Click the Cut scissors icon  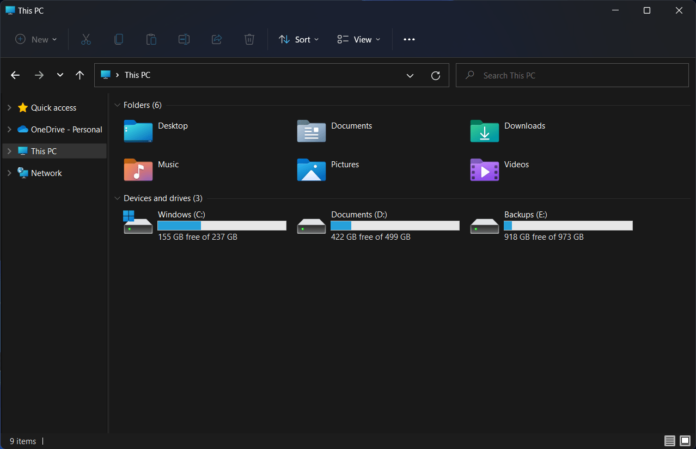[86, 39]
